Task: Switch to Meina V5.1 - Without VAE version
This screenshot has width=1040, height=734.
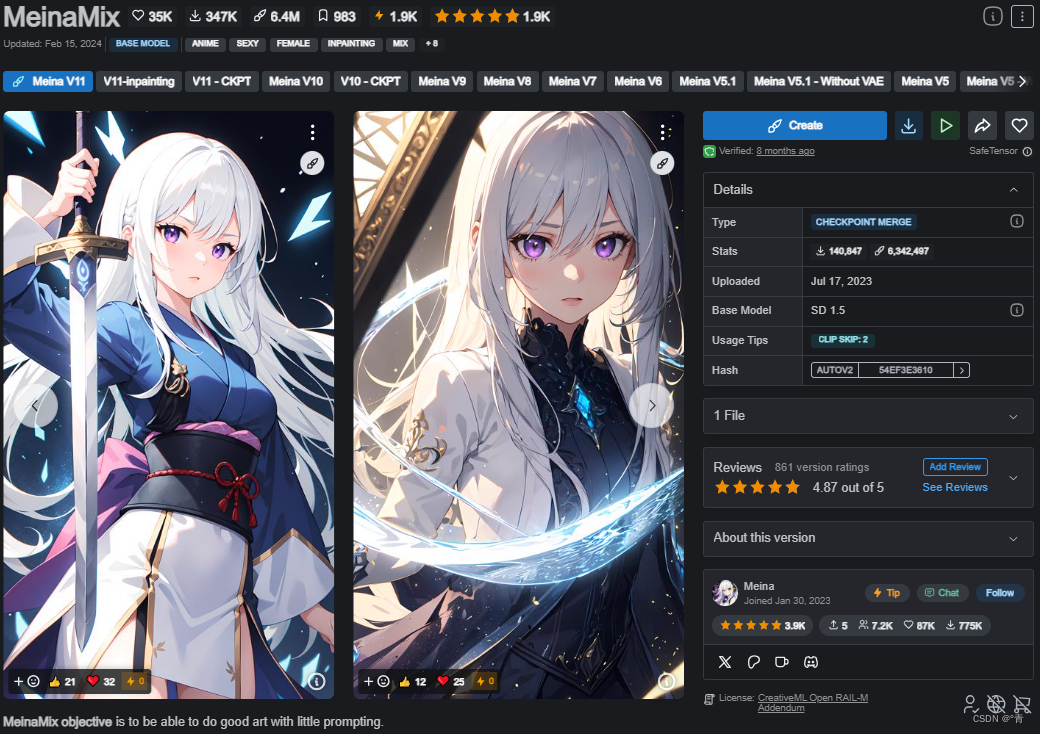Action: click(x=818, y=81)
